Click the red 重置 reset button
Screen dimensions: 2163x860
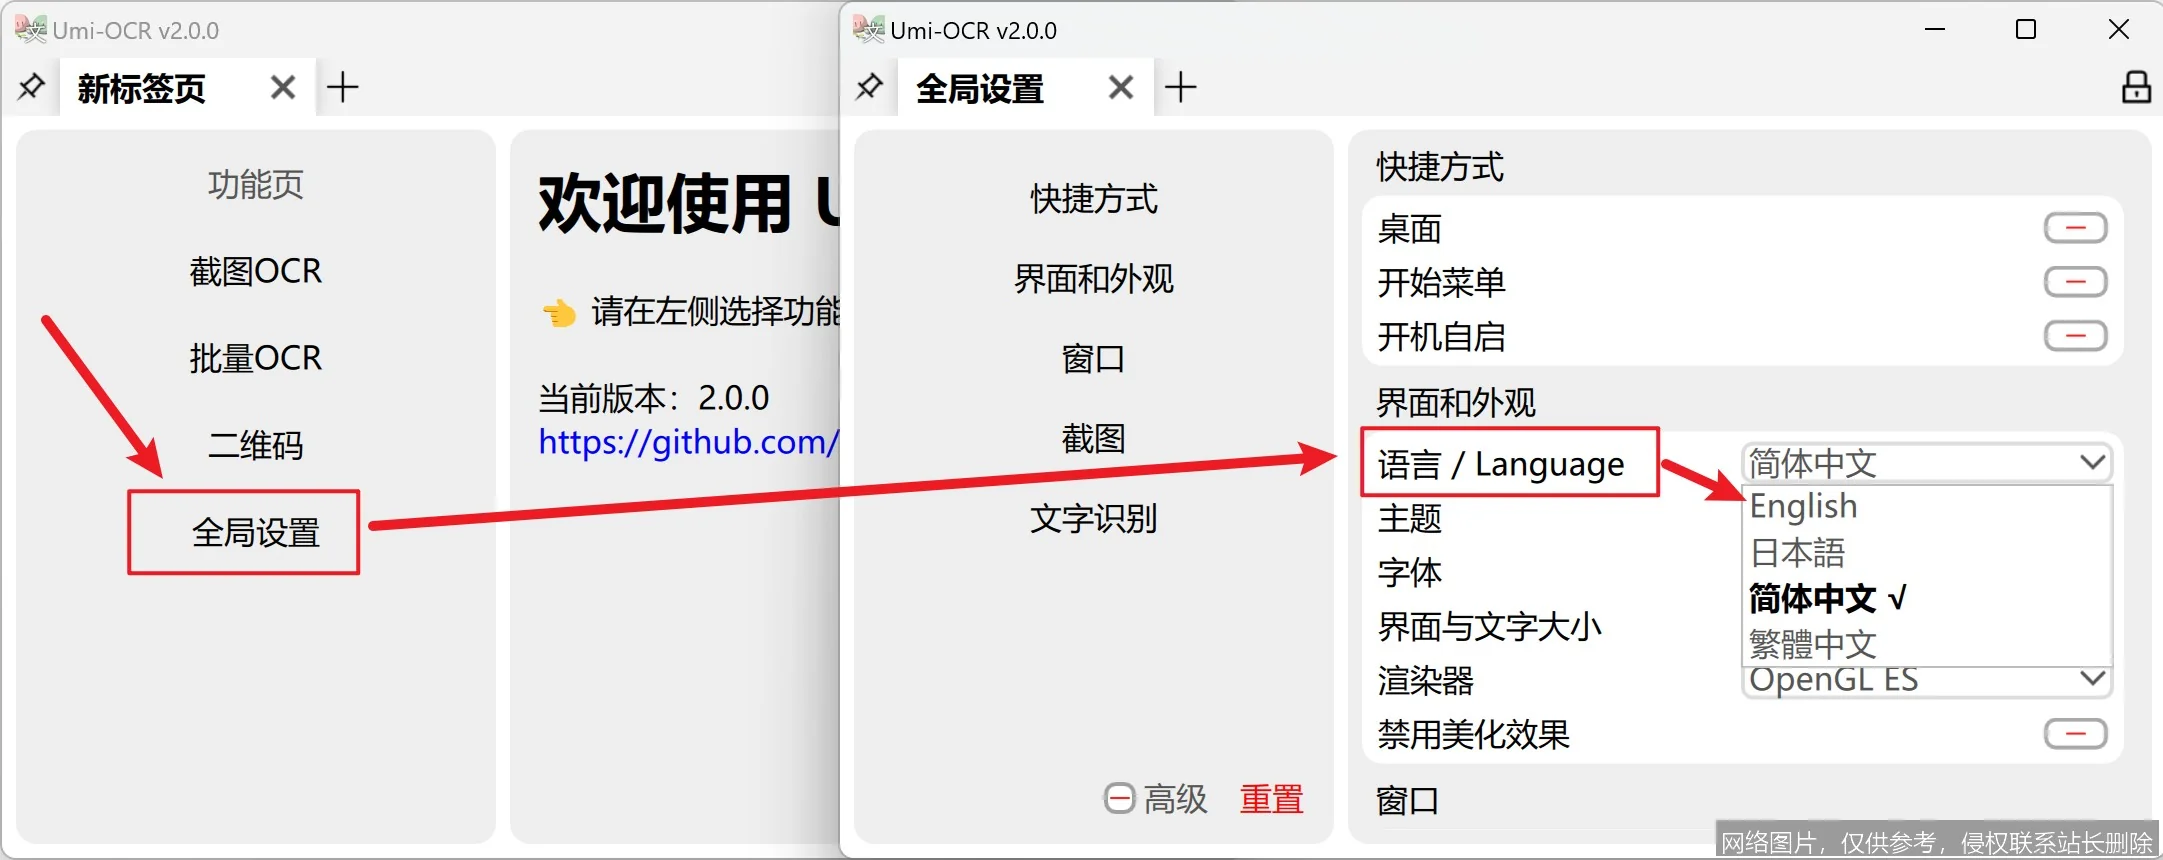pos(1272,799)
